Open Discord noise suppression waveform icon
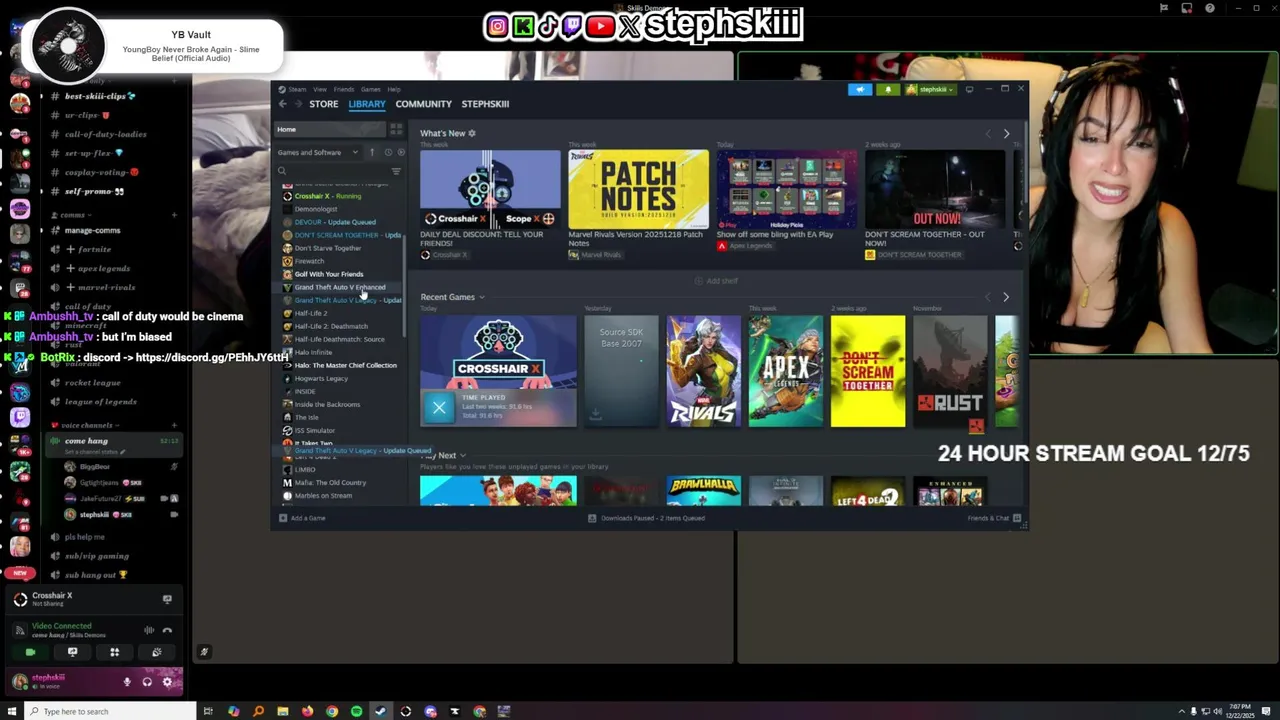The image size is (1280, 720). [x=149, y=630]
